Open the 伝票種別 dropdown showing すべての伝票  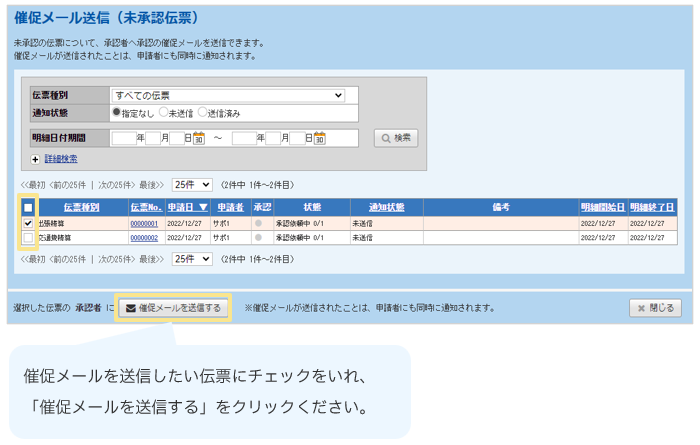tap(228, 95)
